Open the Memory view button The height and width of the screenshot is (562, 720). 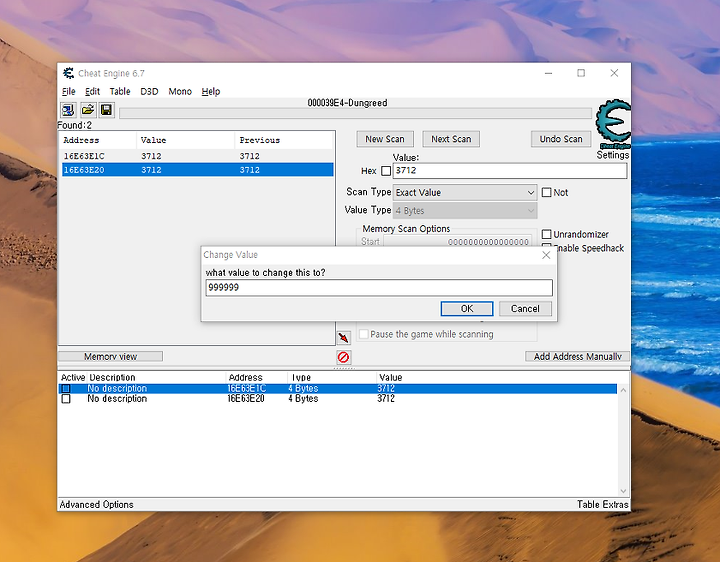[x=110, y=357]
